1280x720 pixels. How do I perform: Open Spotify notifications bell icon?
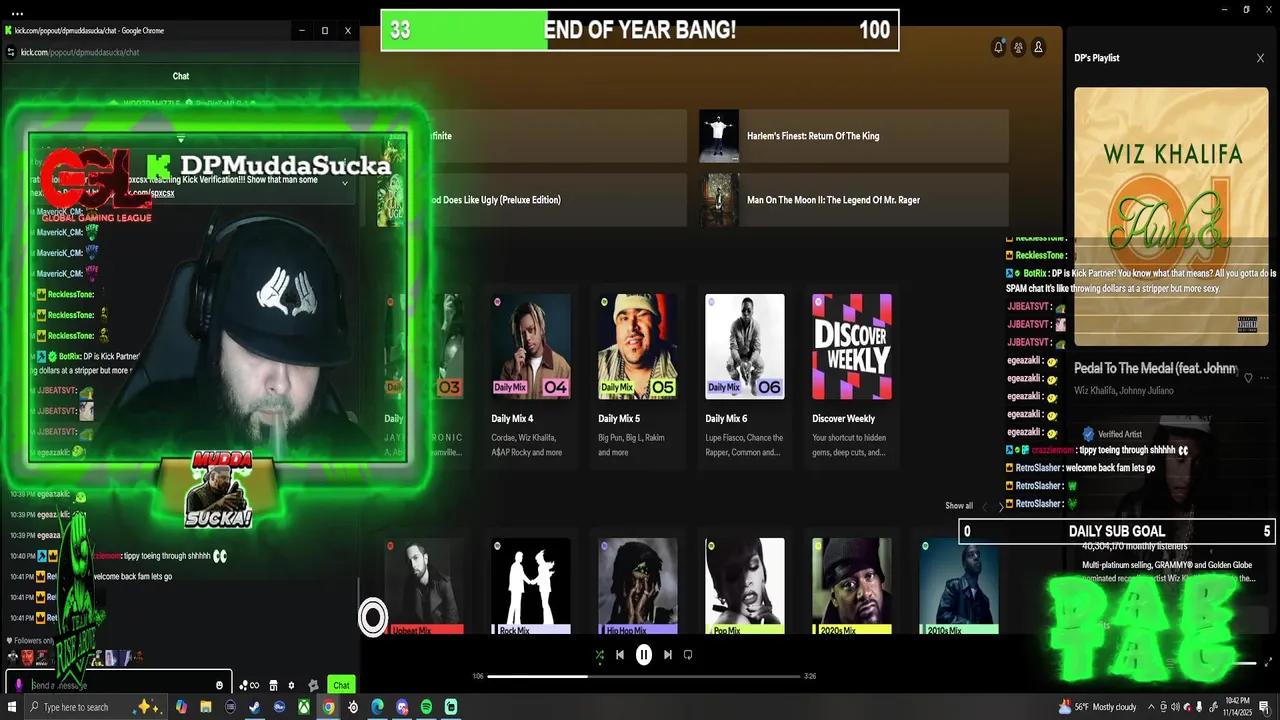[998, 47]
